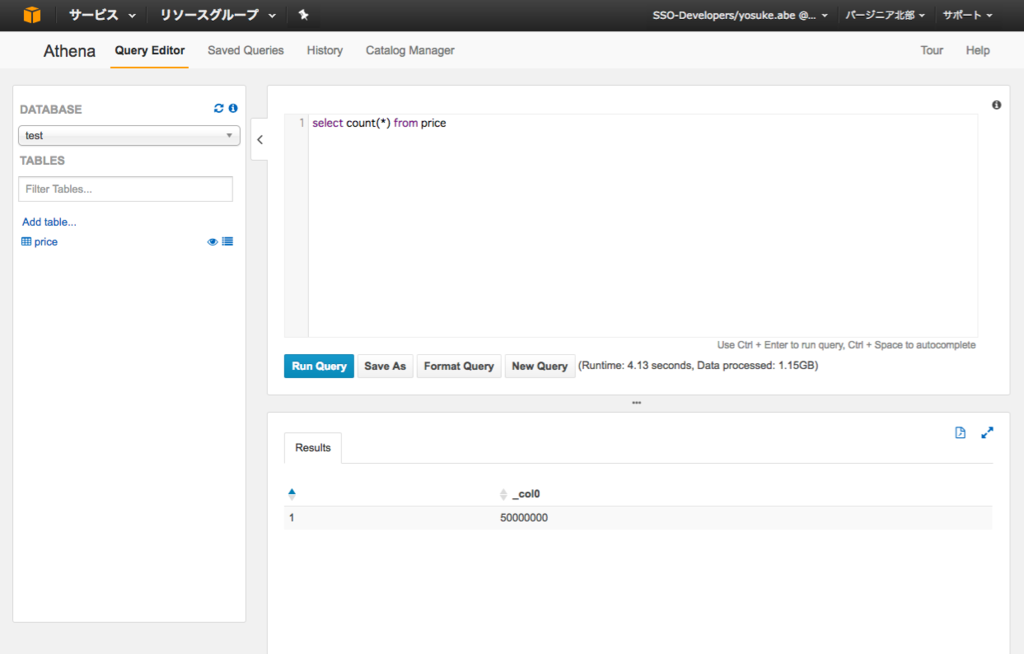Click row number 1 in results
Image resolution: width=1024 pixels, height=654 pixels.
tap(291, 517)
